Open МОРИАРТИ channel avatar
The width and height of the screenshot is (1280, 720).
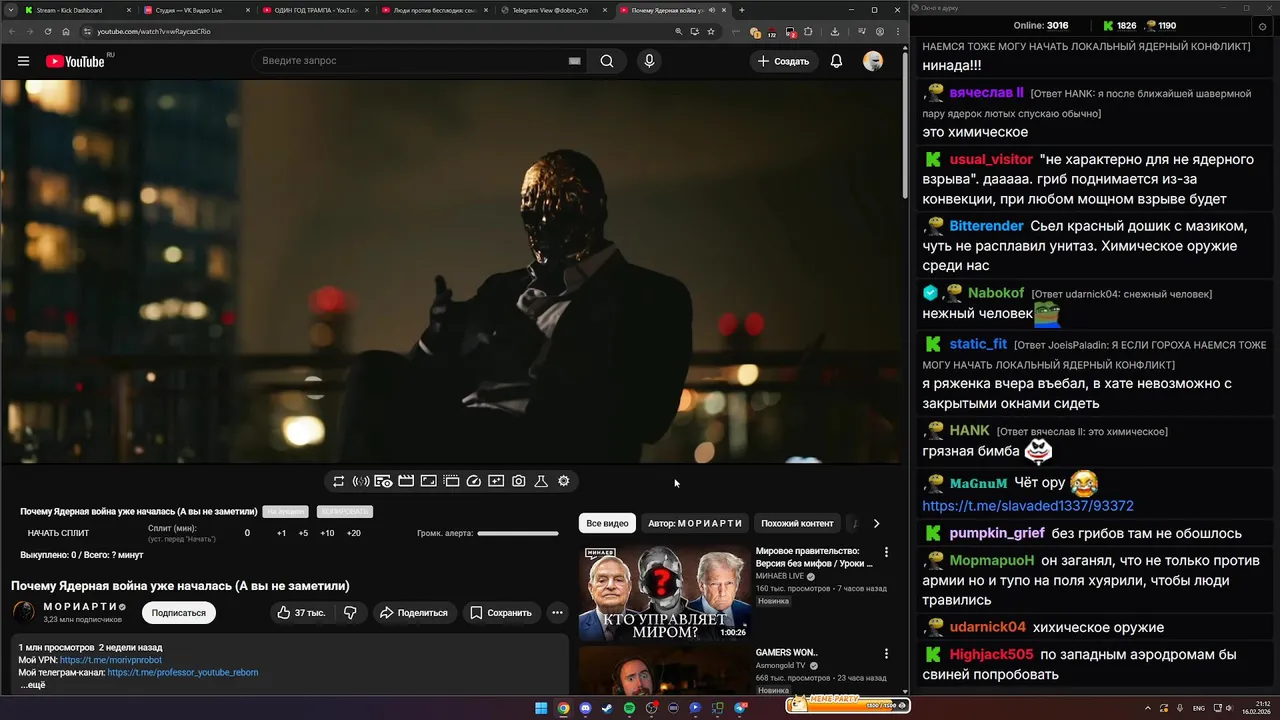point(23,612)
